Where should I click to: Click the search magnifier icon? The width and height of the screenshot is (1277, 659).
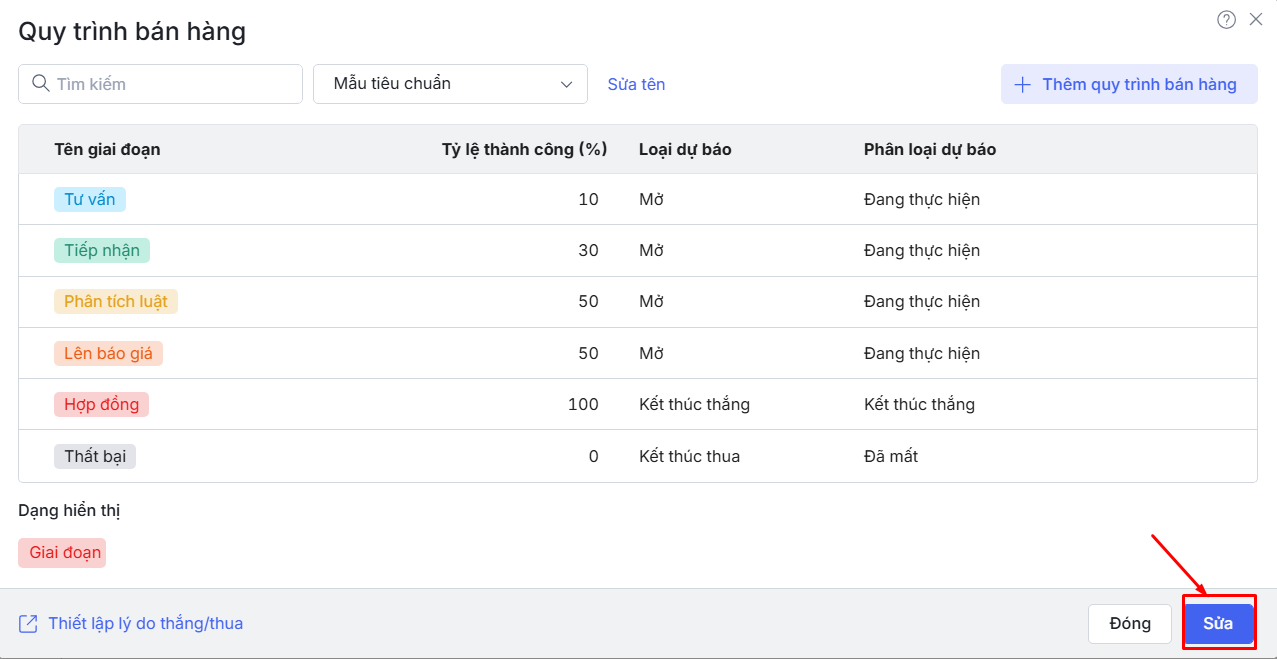tap(41, 84)
